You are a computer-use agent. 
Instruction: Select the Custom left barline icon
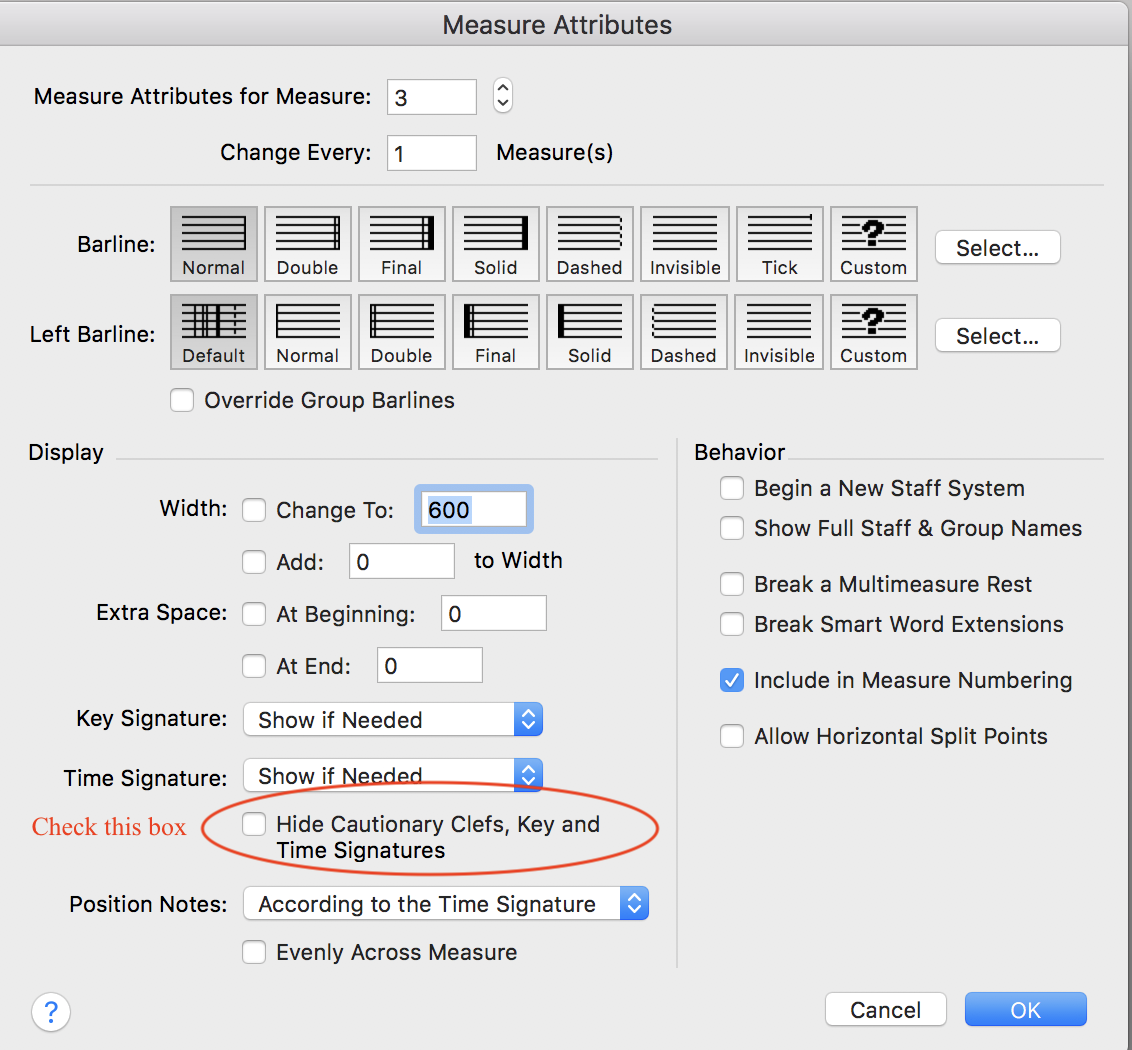pos(873,331)
